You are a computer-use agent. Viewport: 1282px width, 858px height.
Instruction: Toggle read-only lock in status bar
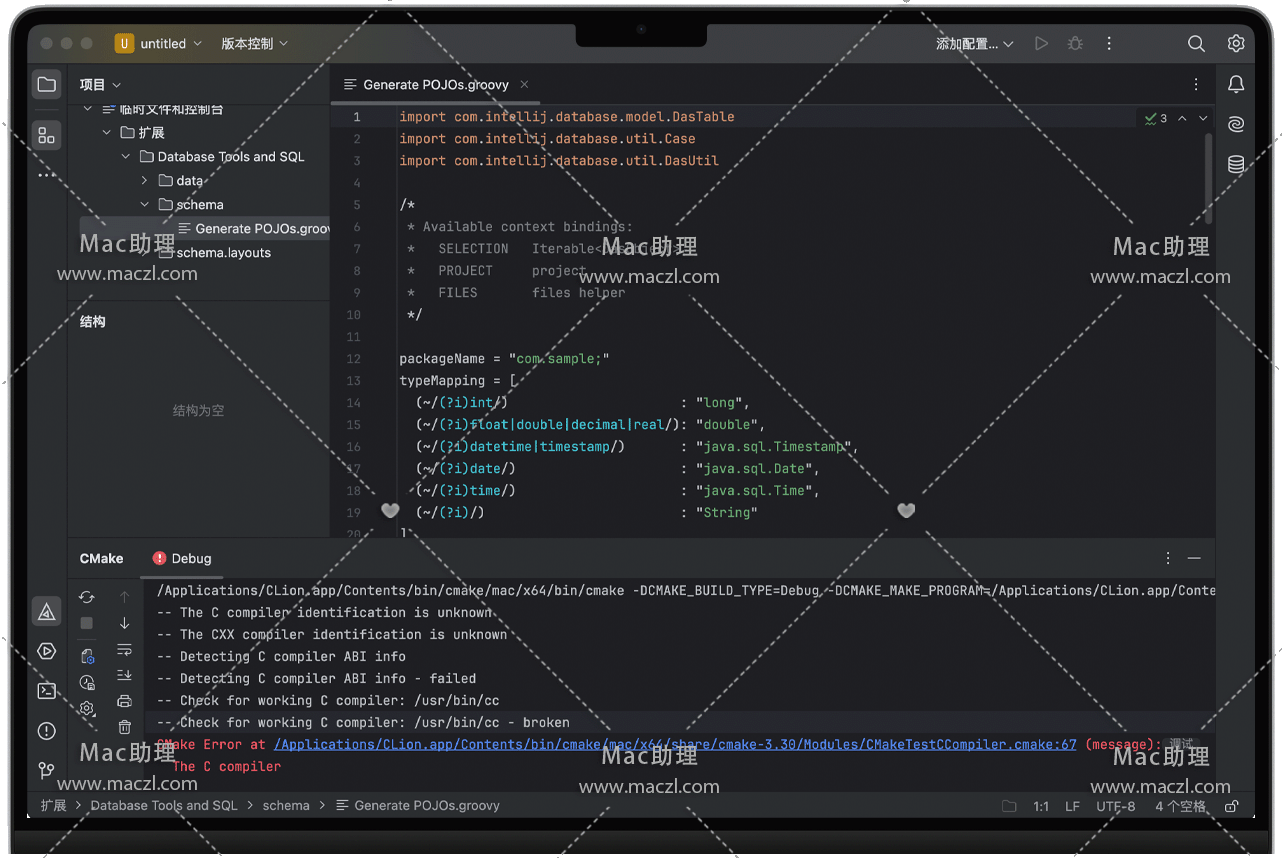click(x=1231, y=806)
